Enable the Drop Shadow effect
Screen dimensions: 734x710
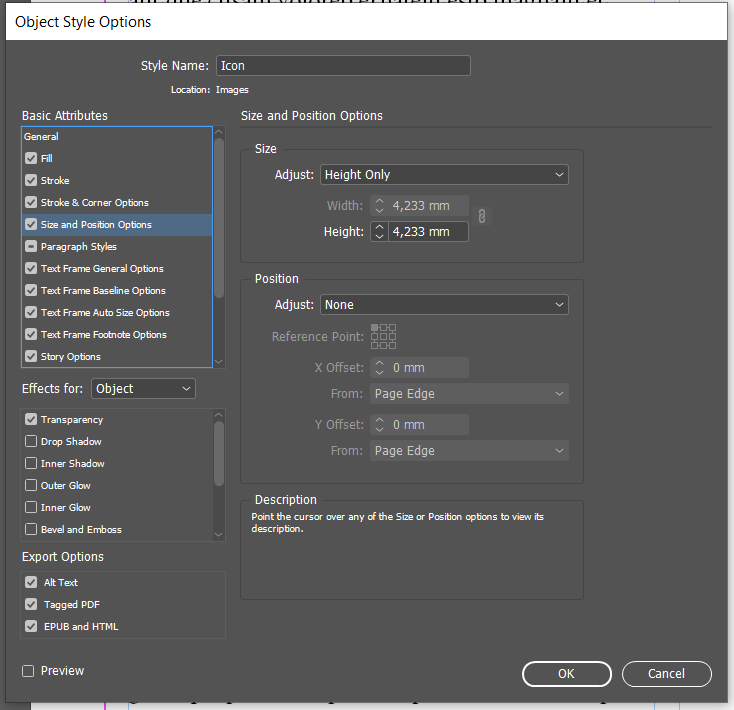click(x=31, y=441)
